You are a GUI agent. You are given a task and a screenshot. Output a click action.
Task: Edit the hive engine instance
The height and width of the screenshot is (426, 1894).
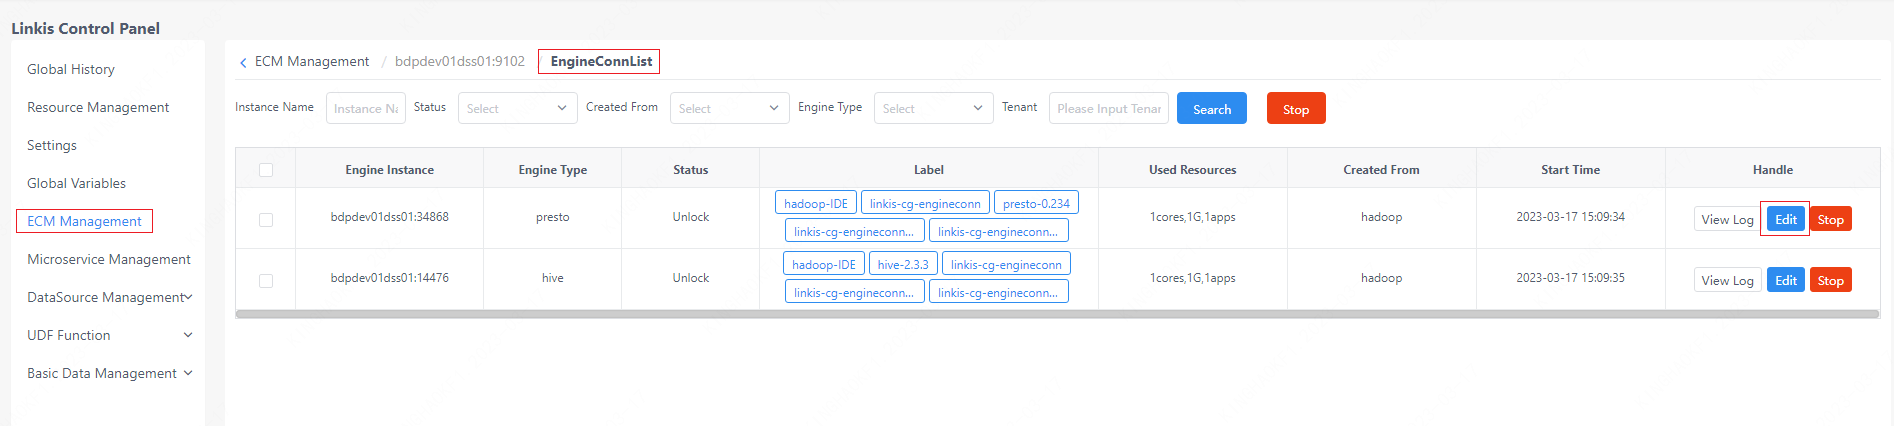coord(1786,280)
